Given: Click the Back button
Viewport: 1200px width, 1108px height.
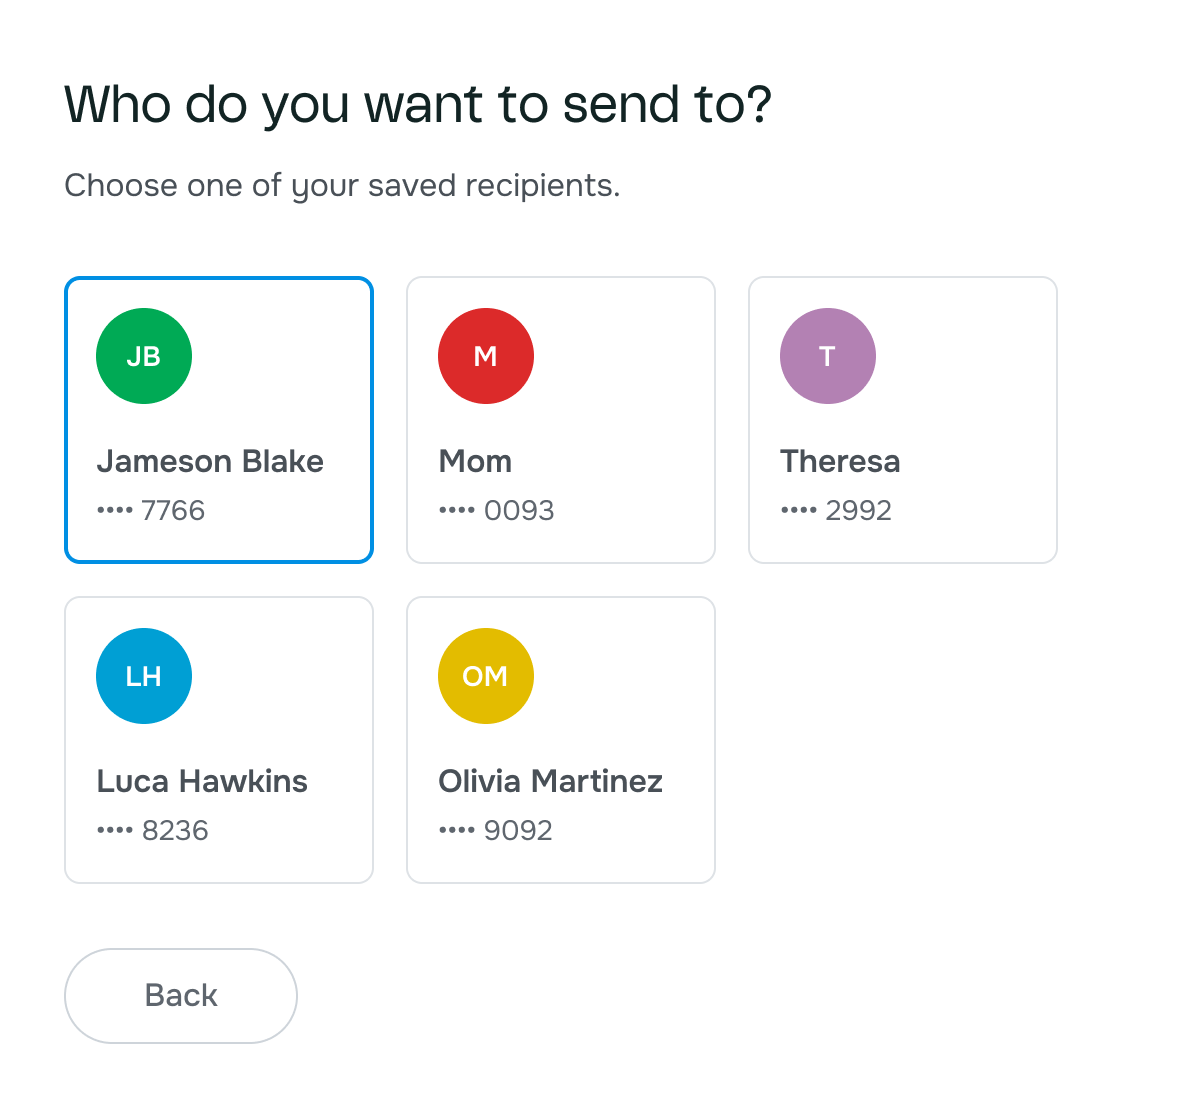Looking at the screenshot, I should 180,995.
